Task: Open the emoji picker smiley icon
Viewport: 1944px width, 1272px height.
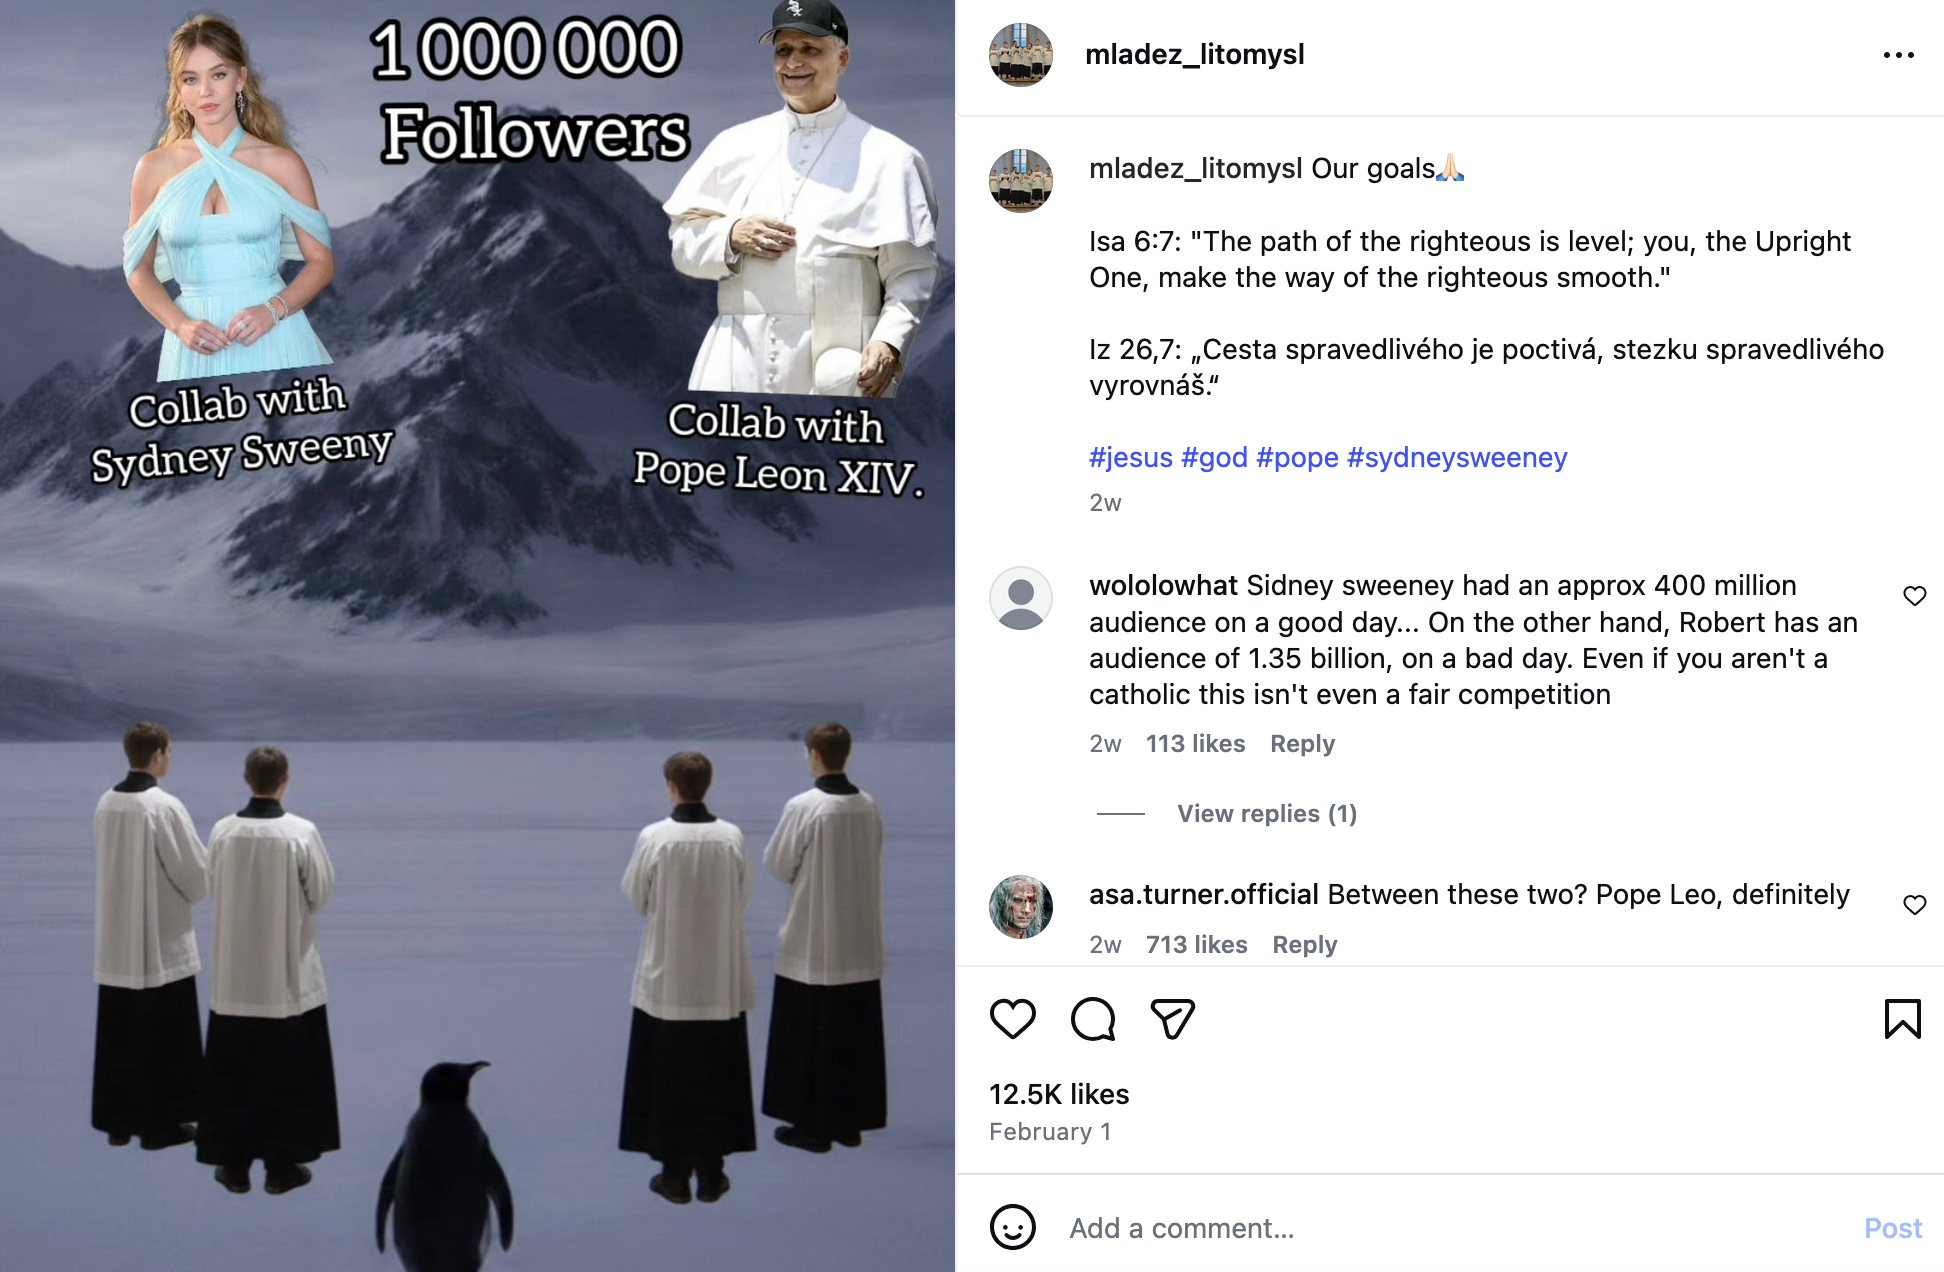Action: click(1012, 1227)
